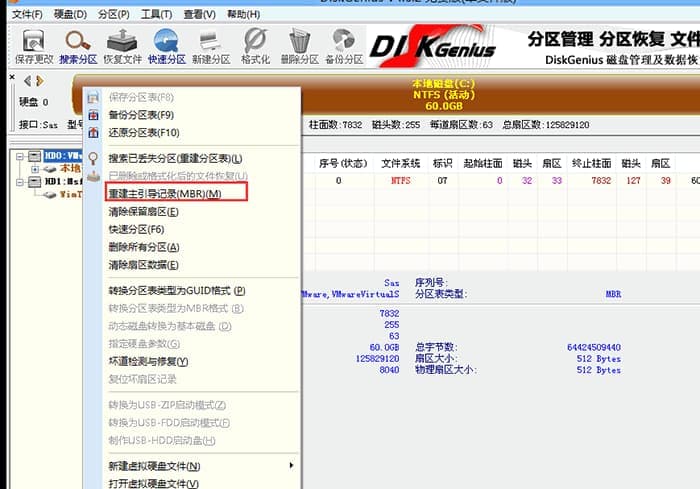Launch the 快速分区 quick partition tool

point(166,45)
